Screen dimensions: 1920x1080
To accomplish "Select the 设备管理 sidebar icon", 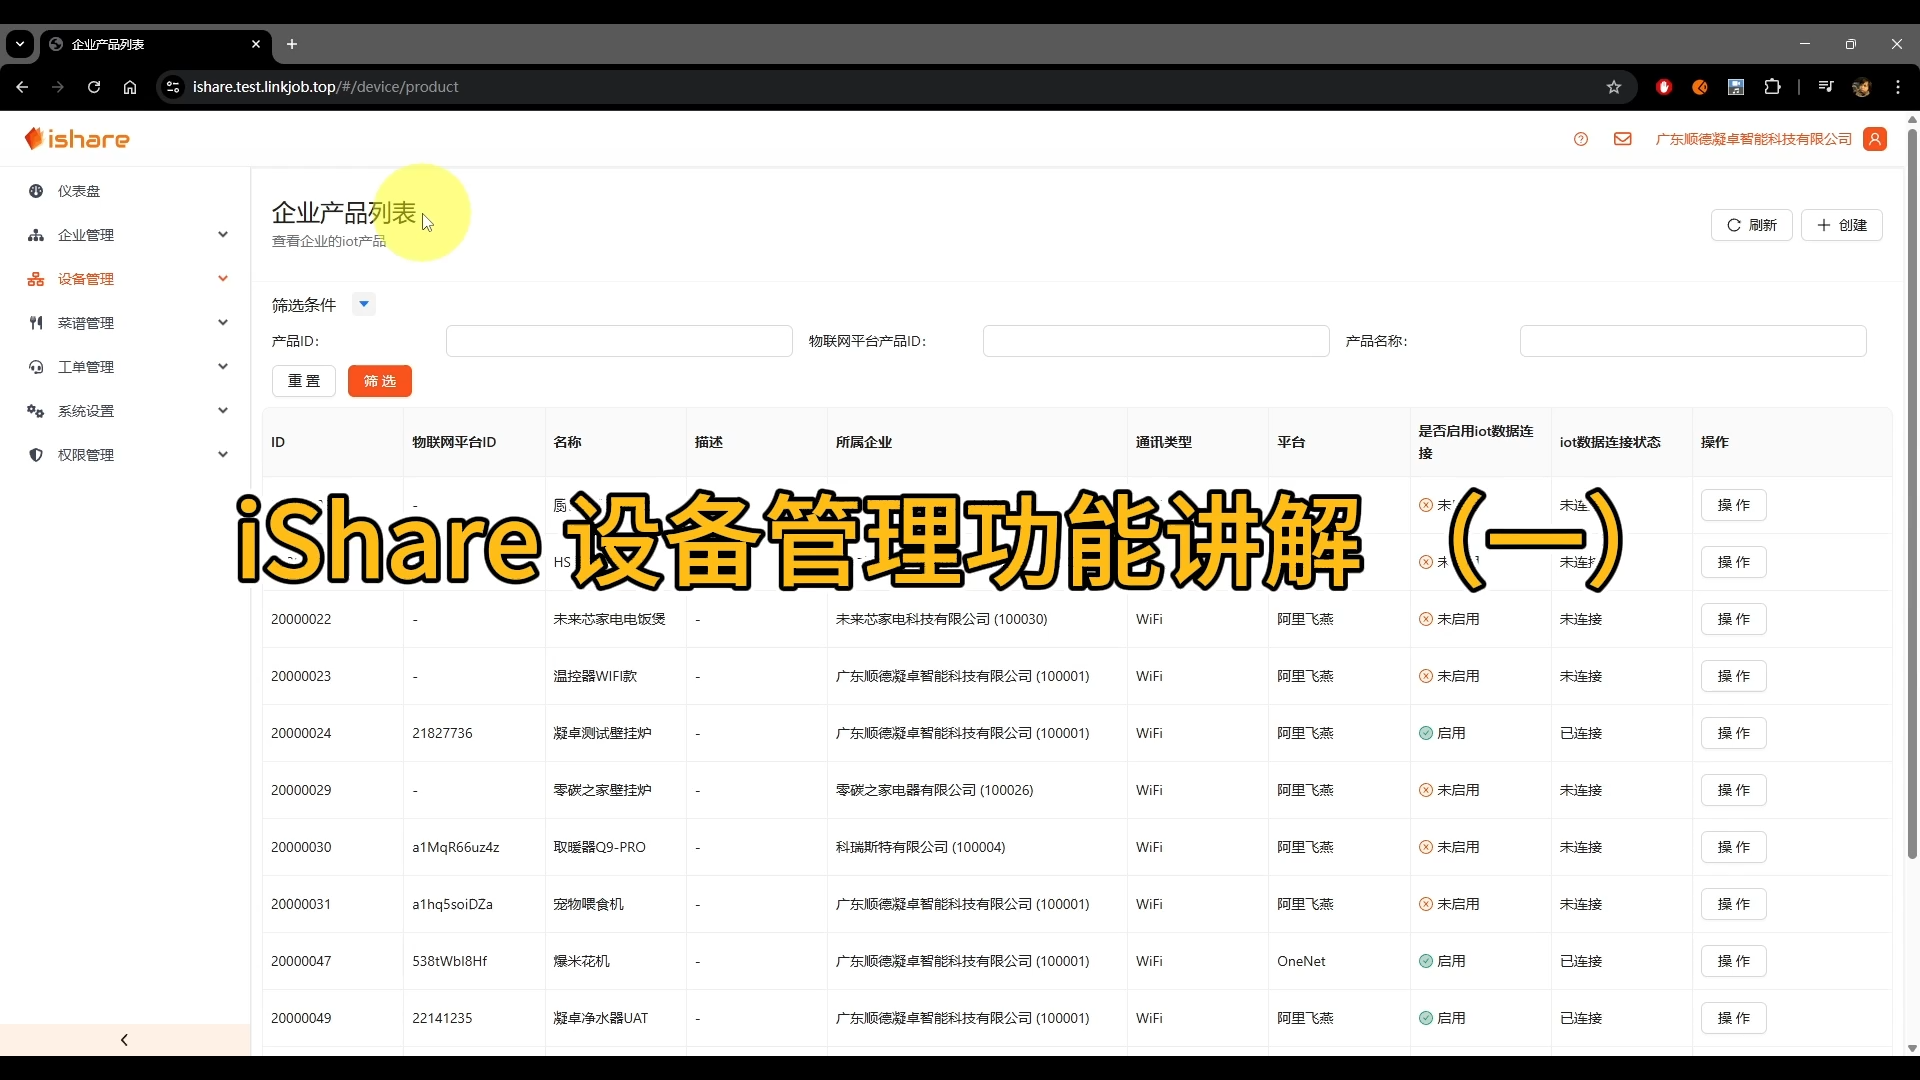I will [x=36, y=279].
